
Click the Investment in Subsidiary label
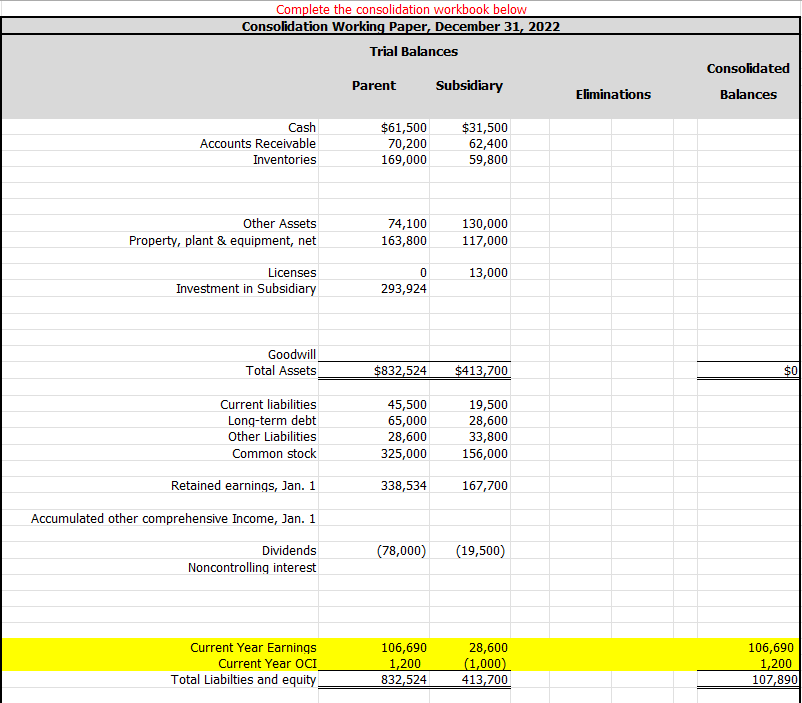pos(246,289)
